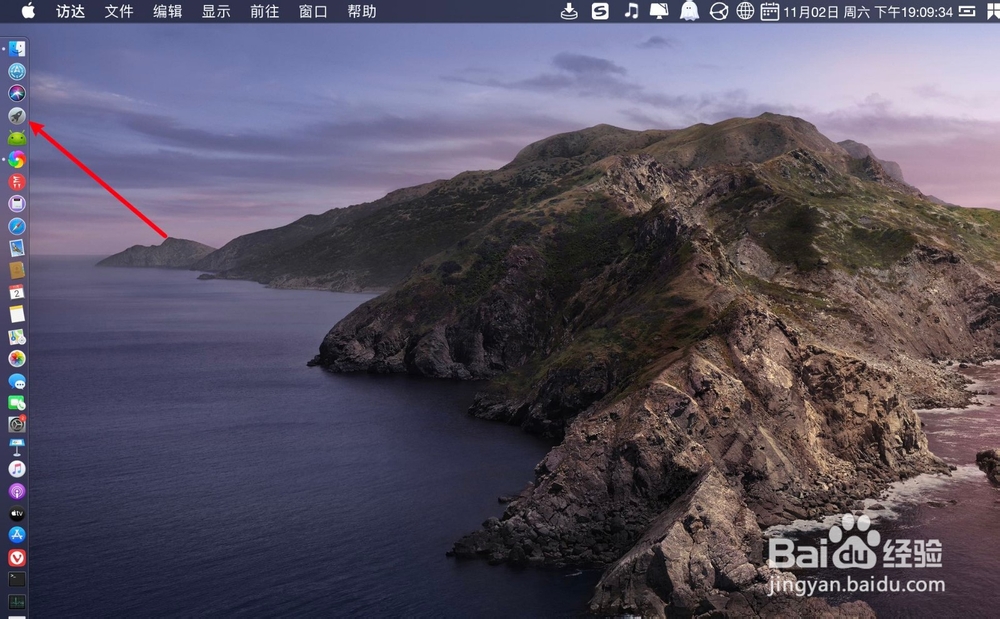Open the Music app in dock
The image size is (1000, 619).
(17, 469)
